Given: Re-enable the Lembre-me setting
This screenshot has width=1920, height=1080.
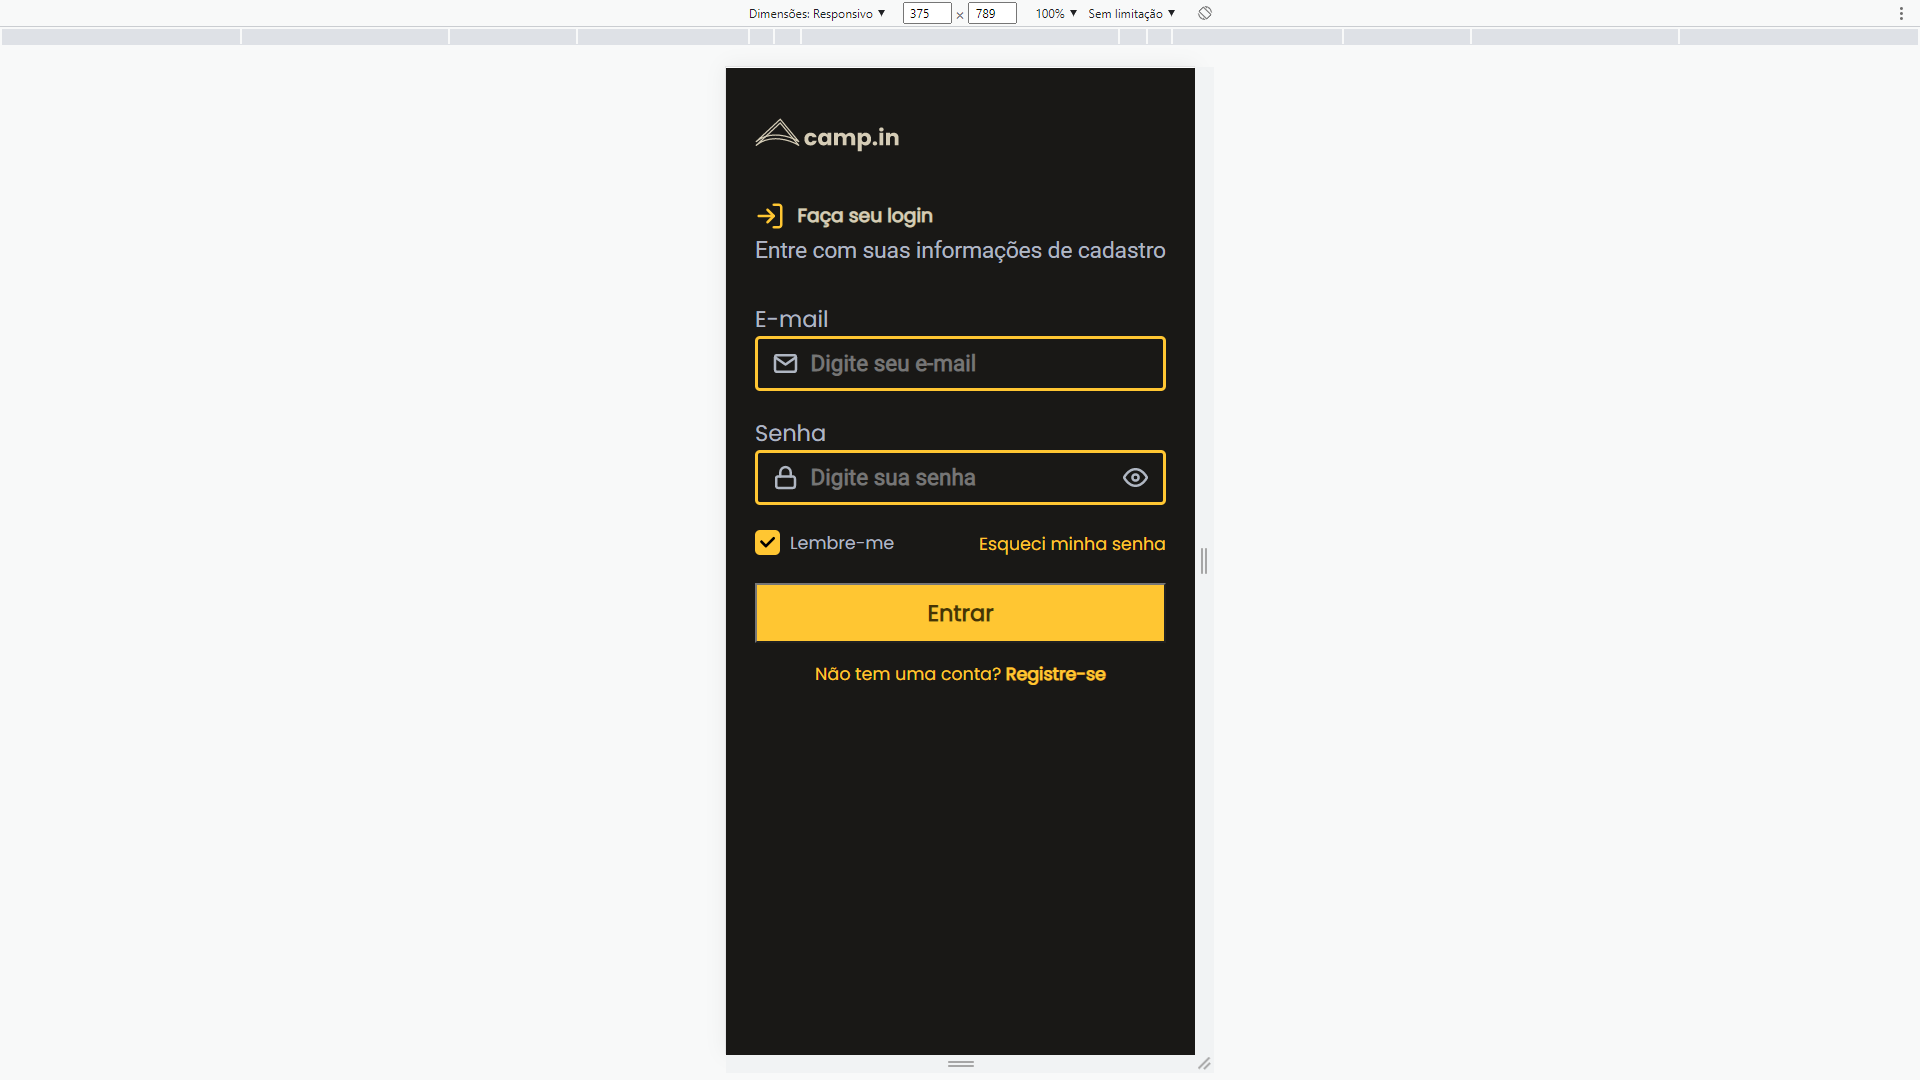Looking at the screenshot, I should (767, 542).
